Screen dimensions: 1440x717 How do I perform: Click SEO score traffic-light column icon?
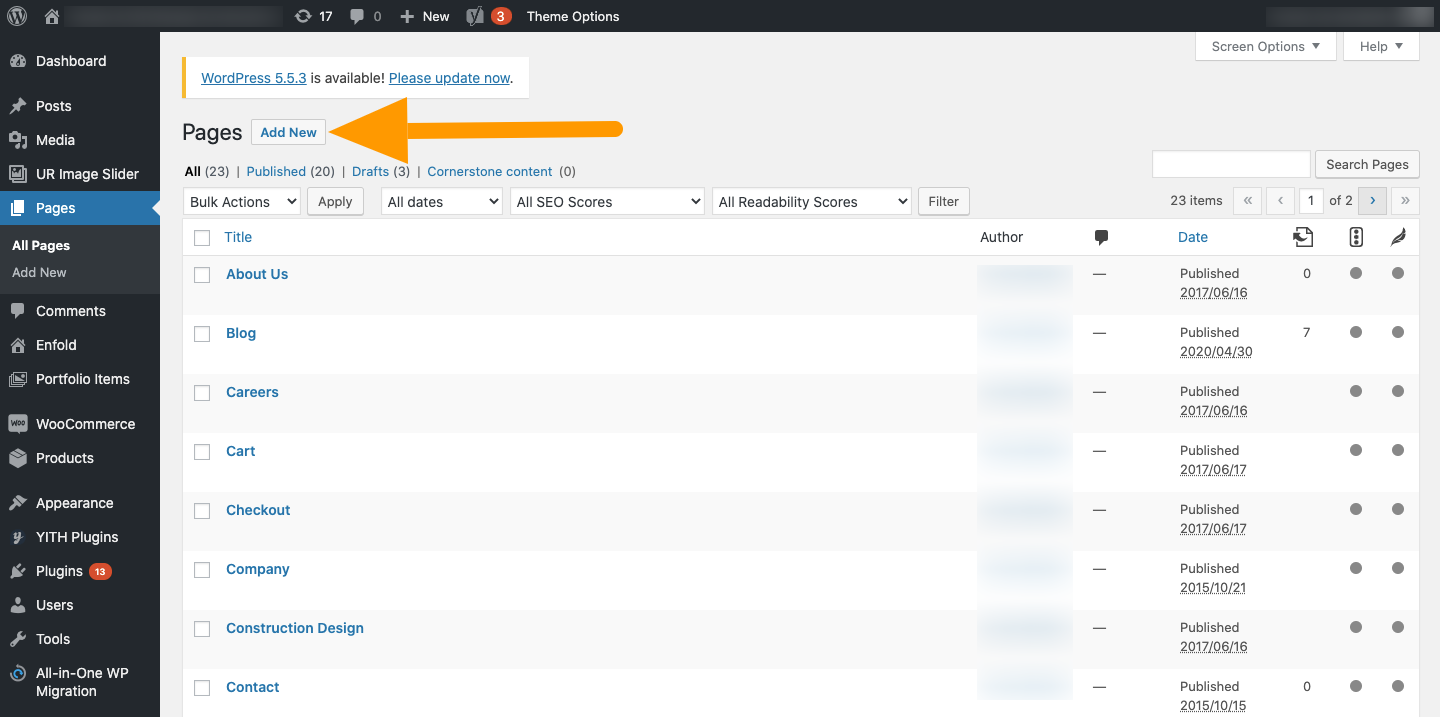(x=1356, y=237)
